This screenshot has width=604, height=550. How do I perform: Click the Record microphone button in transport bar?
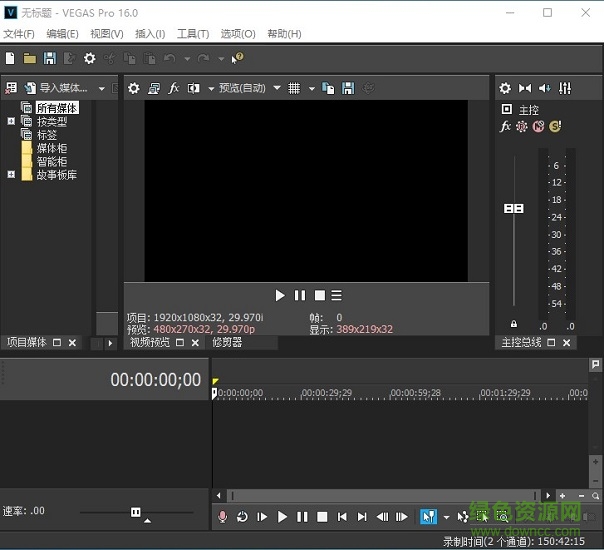coord(223,517)
